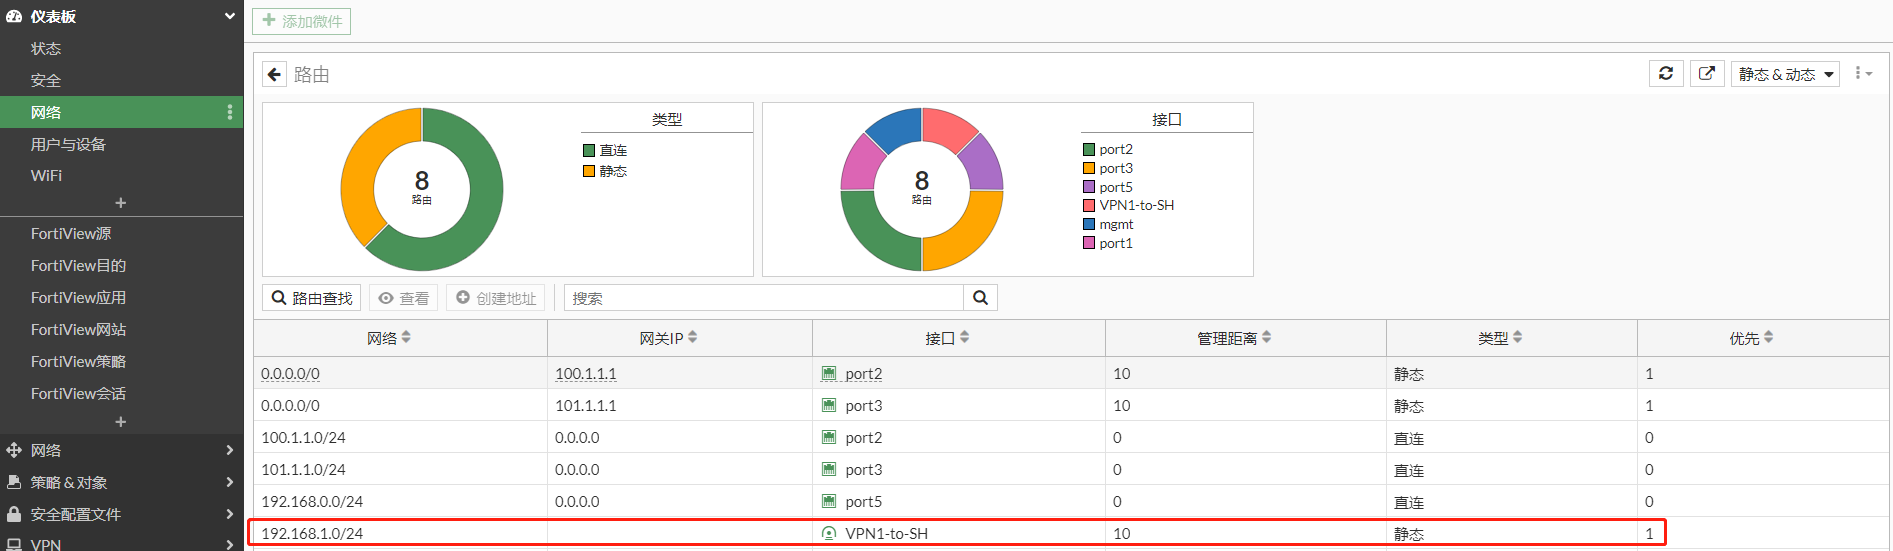Collapse the 仪表板 sidebar section

(x=229, y=16)
